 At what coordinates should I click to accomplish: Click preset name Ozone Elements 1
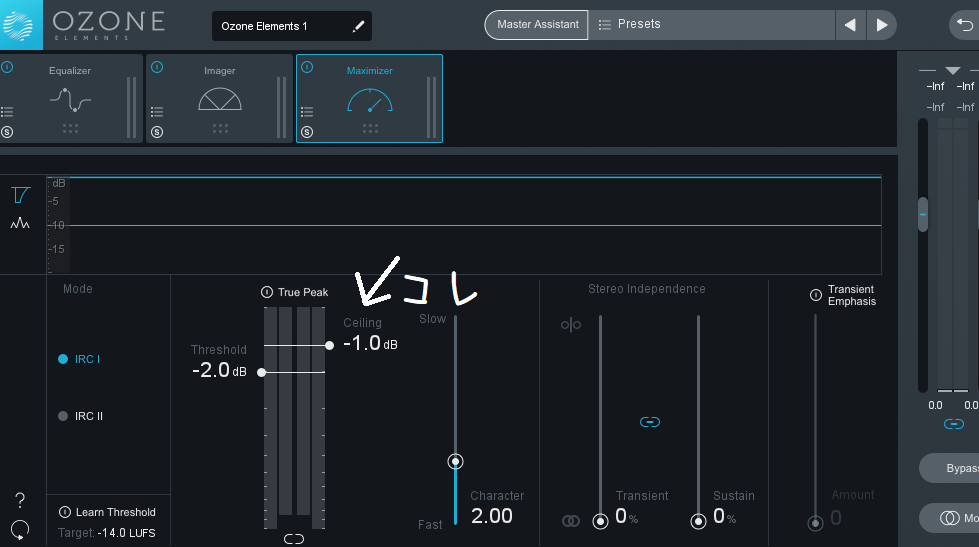(264, 26)
